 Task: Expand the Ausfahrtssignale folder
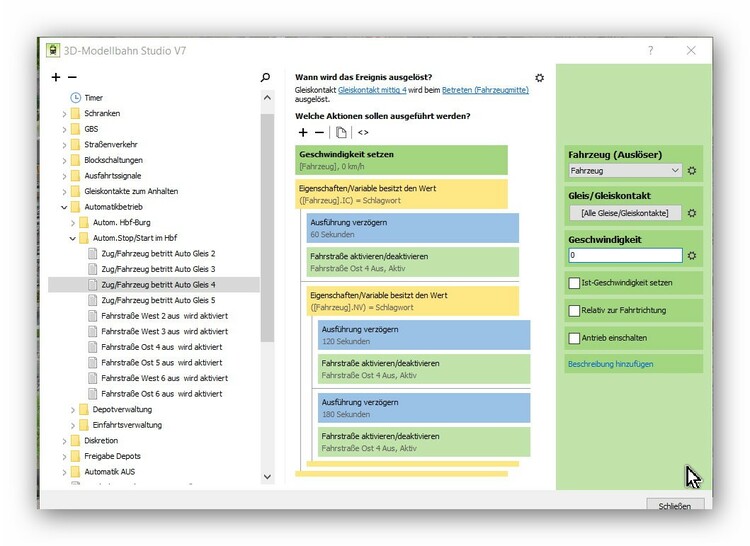tap(64, 176)
